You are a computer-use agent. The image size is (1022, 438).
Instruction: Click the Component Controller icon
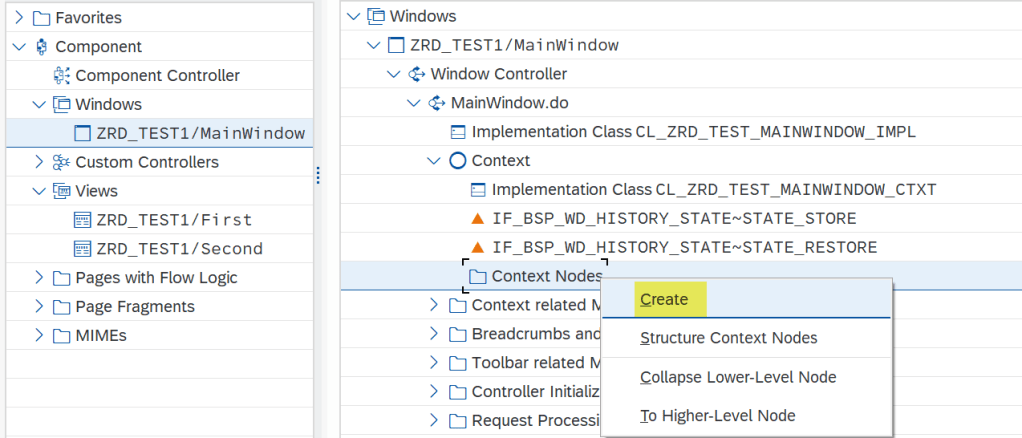pyautogui.click(x=60, y=75)
